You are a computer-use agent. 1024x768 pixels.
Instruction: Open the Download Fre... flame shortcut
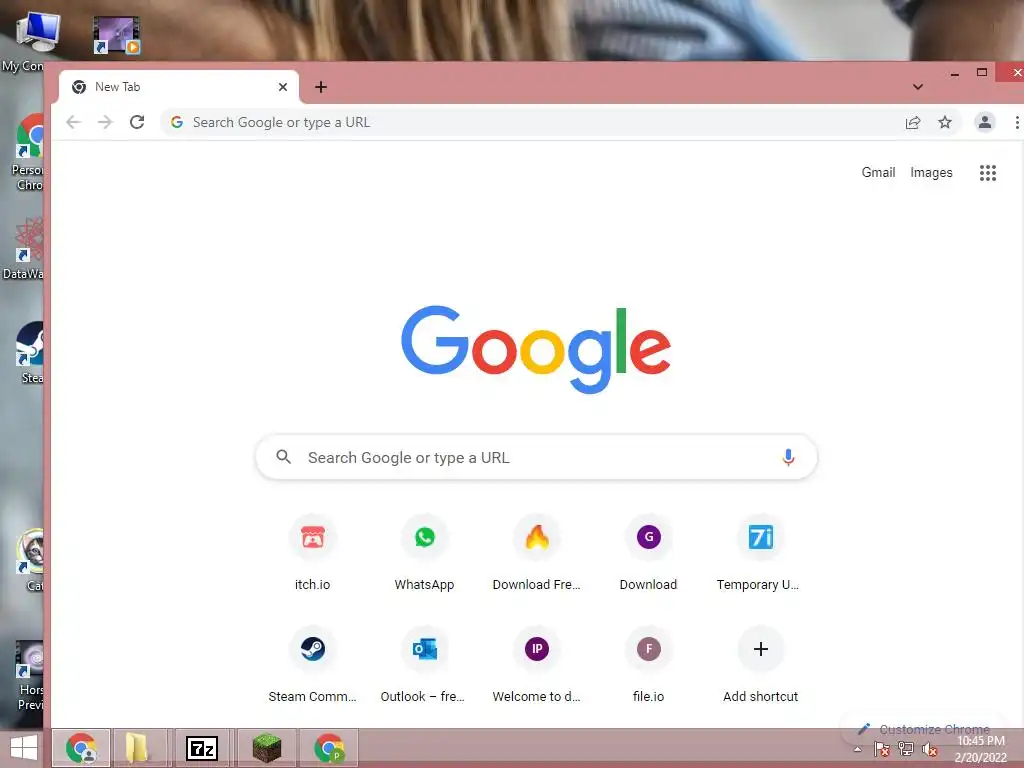[x=537, y=553]
